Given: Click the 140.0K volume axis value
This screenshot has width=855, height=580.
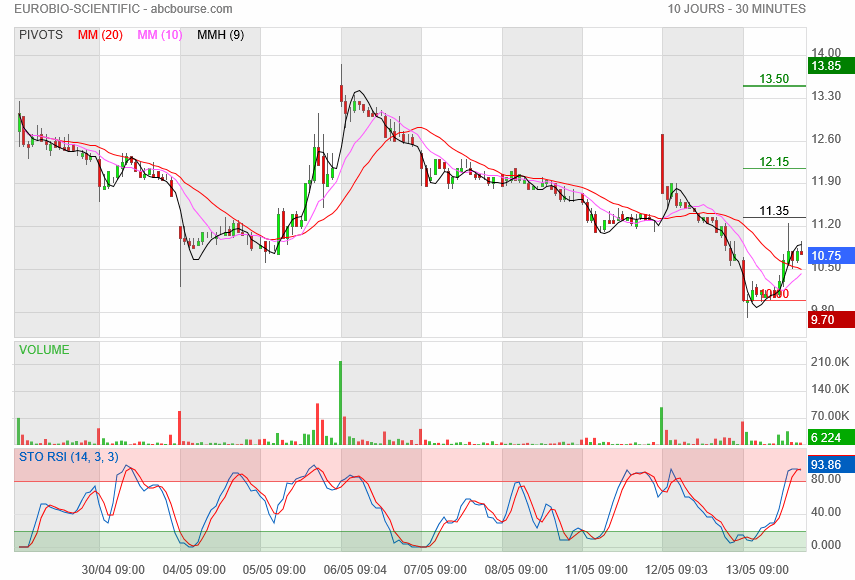Looking at the screenshot, I should (830, 389).
